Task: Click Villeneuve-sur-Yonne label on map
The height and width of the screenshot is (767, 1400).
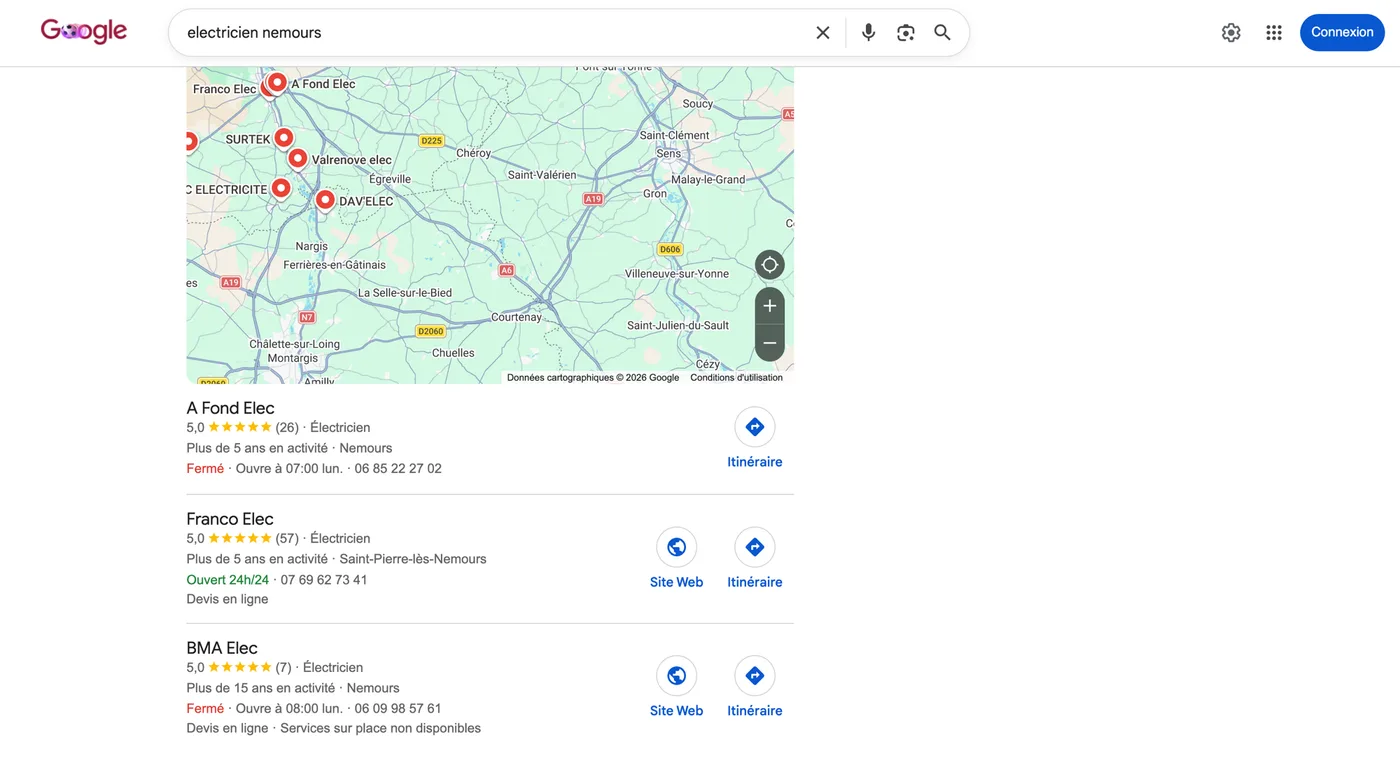Action: click(677, 274)
